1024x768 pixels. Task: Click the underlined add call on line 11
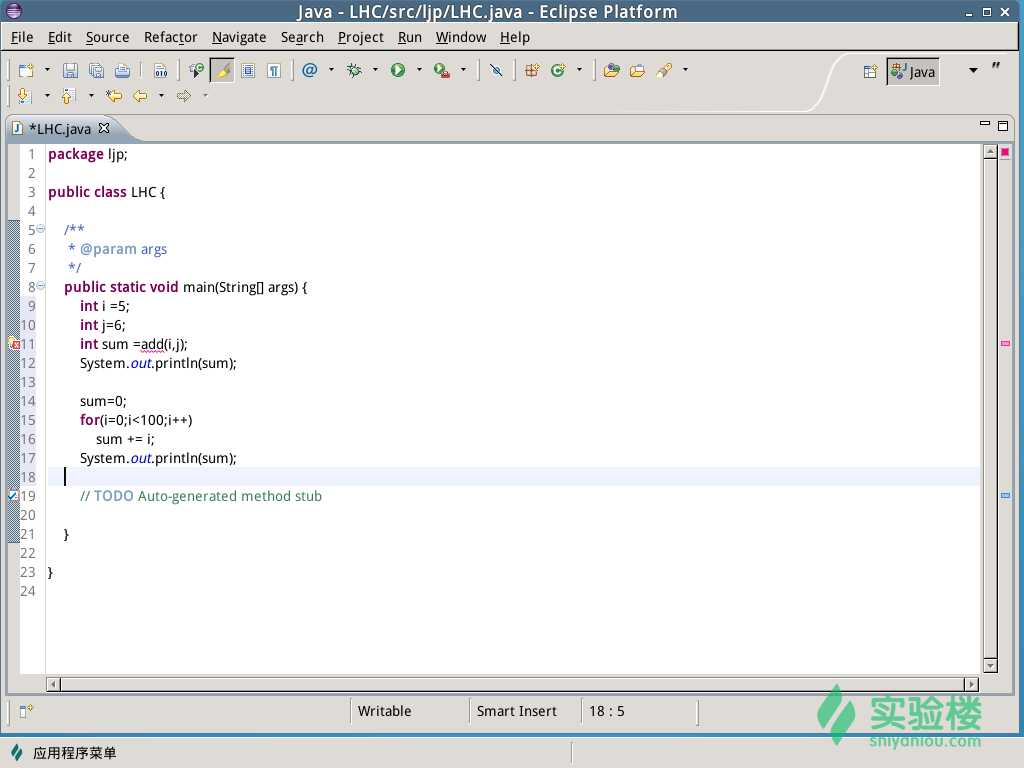tap(152, 344)
